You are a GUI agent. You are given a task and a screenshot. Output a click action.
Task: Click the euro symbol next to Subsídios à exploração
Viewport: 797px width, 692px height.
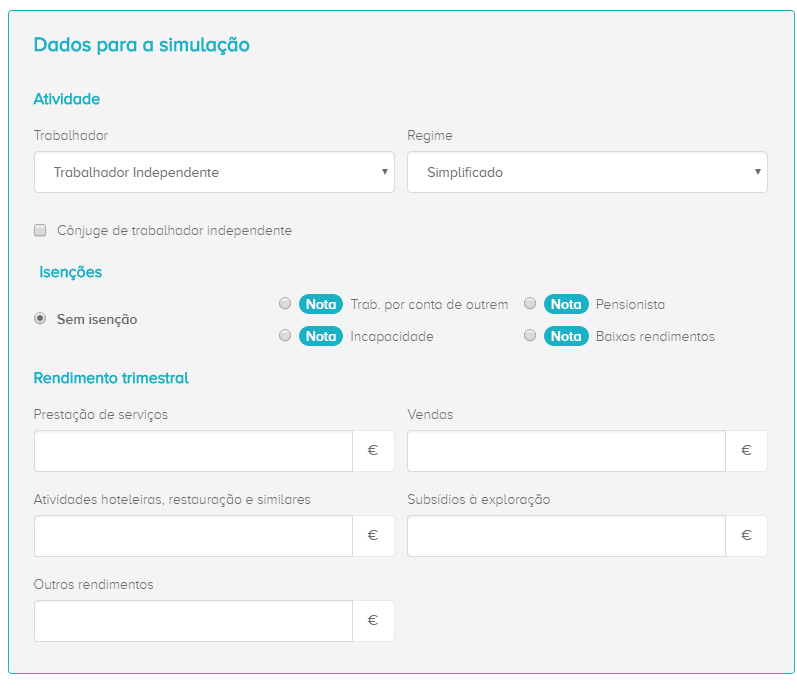746,536
